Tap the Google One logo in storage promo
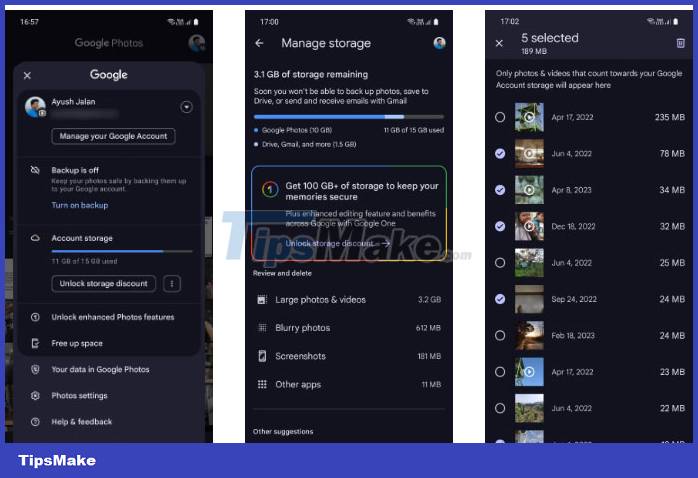This screenshot has width=698, height=478. tap(270, 189)
